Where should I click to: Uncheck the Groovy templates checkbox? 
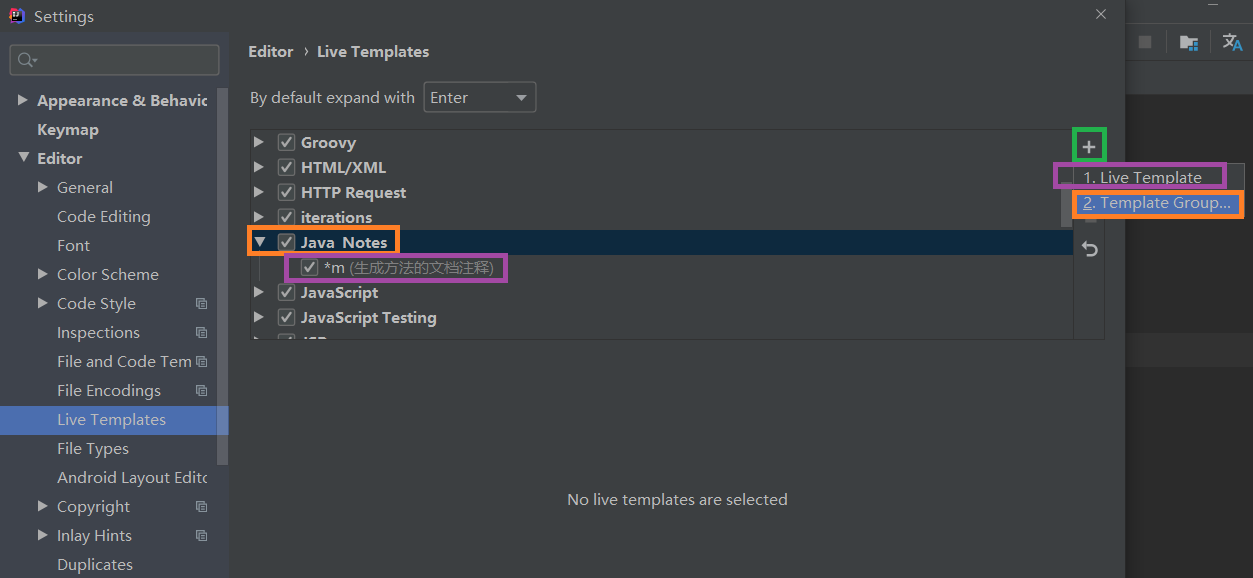click(x=286, y=141)
